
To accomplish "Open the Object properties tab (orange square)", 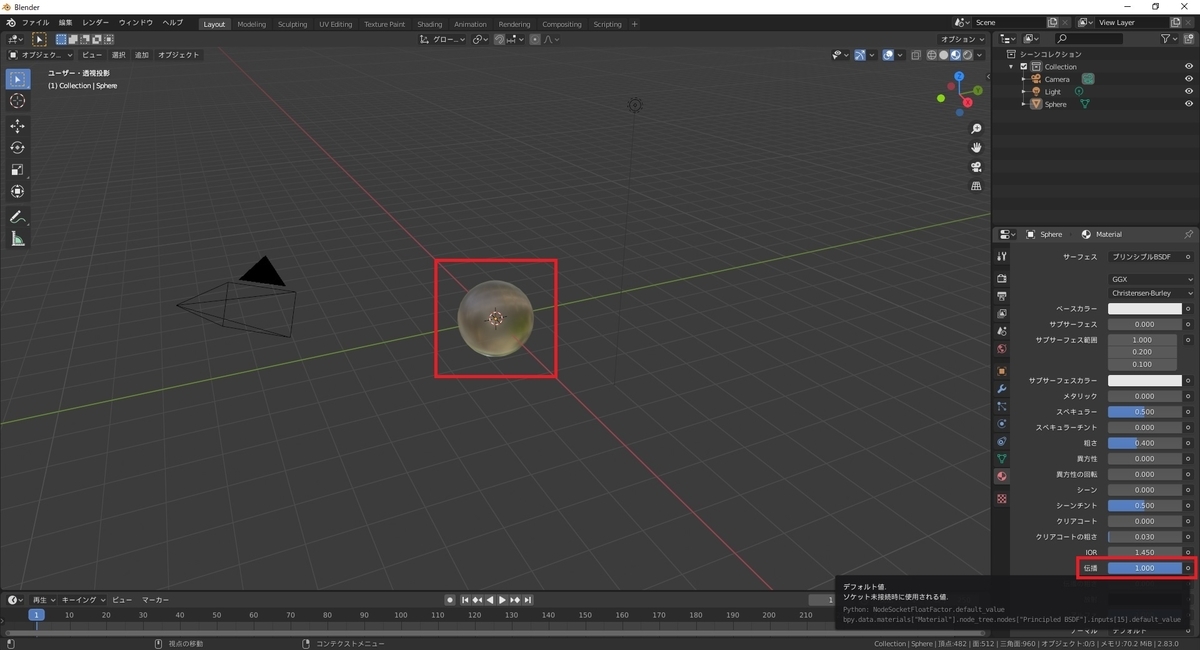I will click(x=1002, y=371).
